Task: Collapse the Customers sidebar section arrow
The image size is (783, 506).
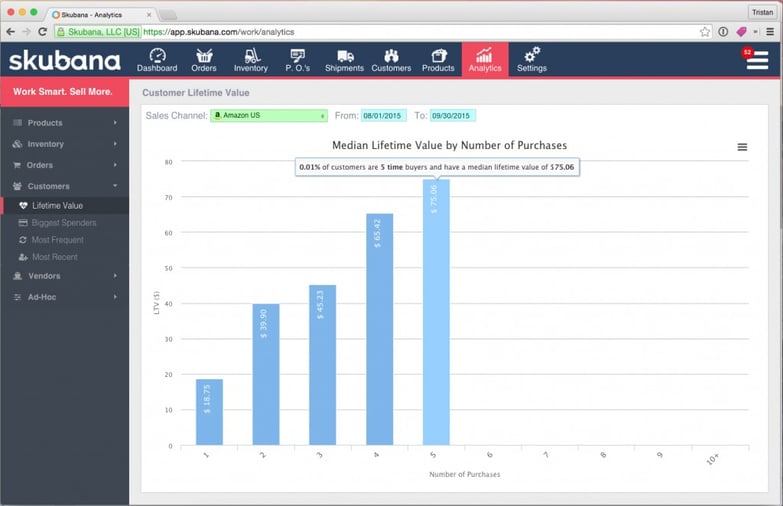Action: pyautogui.click(x=115, y=186)
